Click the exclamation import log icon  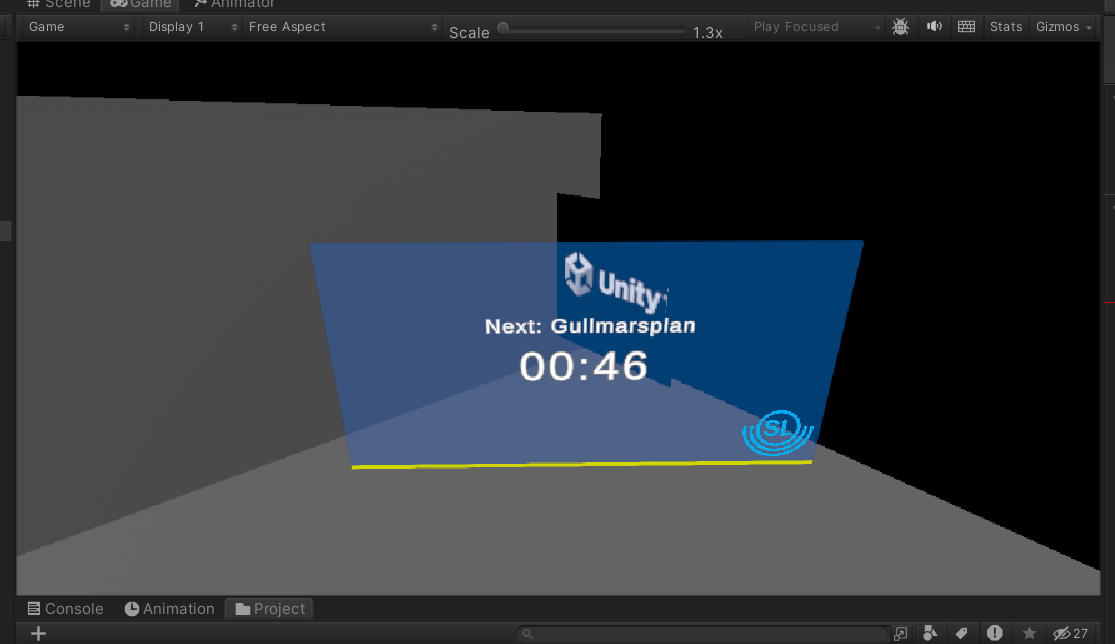click(994, 633)
